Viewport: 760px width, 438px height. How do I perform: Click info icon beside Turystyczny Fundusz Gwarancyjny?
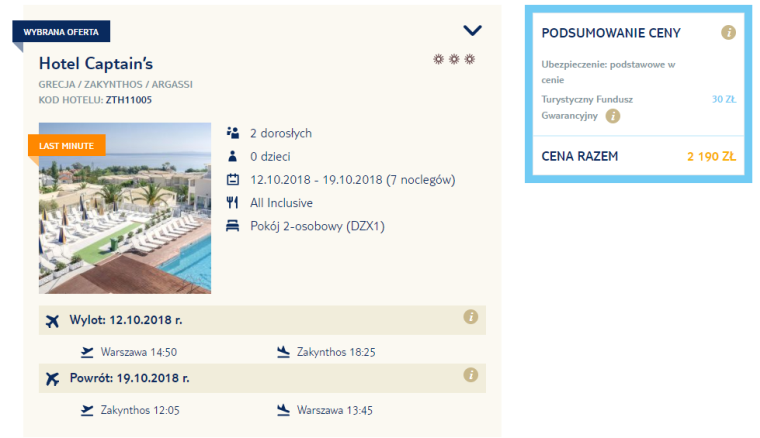[x=613, y=116]
